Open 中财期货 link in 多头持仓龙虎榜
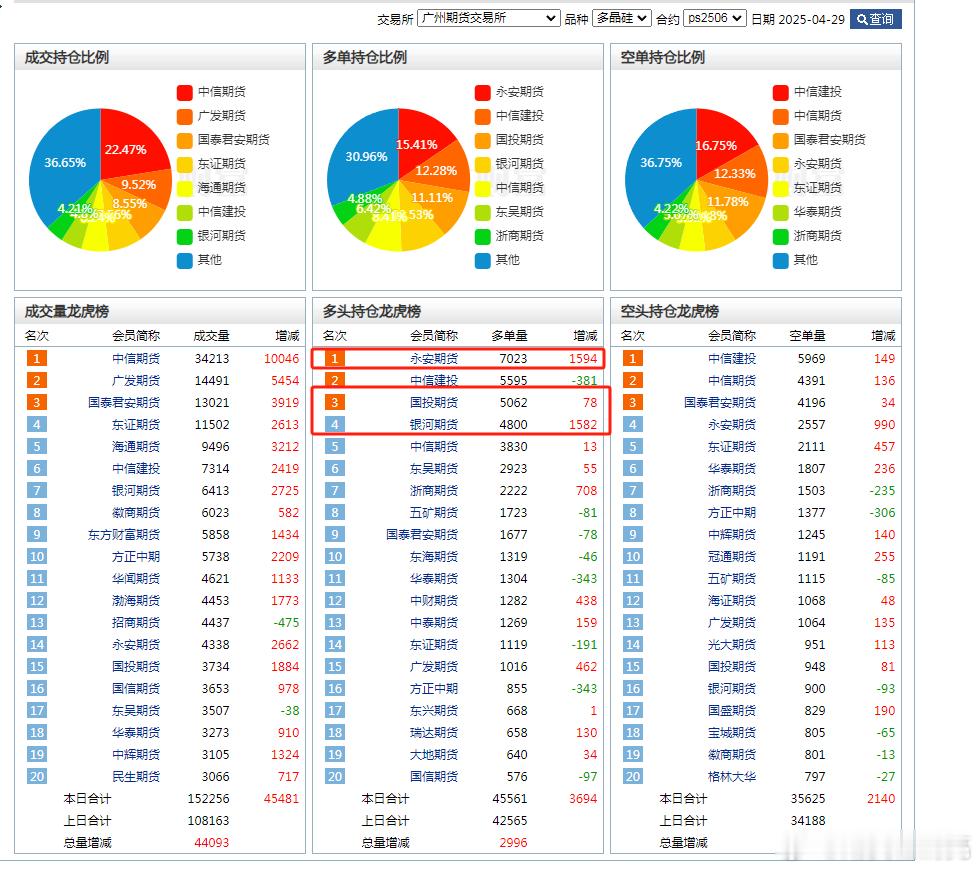This screenshot has height=870, width=980. [x=434, y=601]
